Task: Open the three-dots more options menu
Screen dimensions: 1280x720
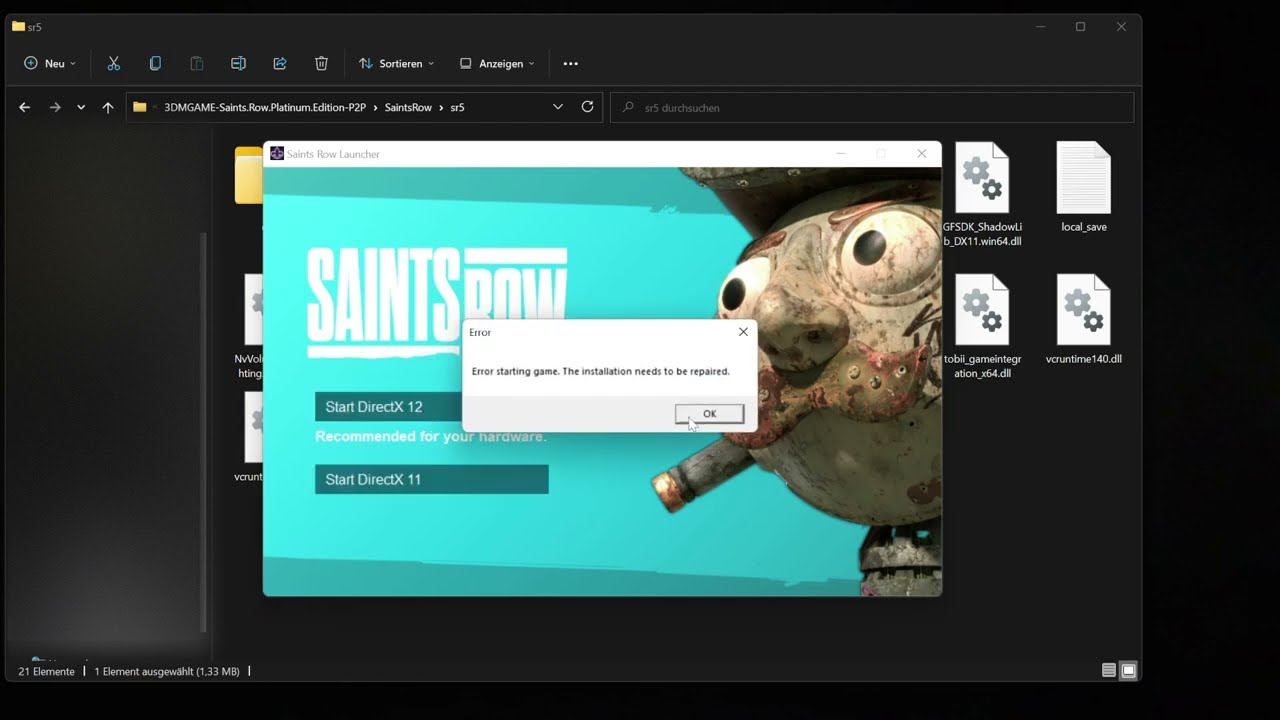Action: tap(570, 63)
